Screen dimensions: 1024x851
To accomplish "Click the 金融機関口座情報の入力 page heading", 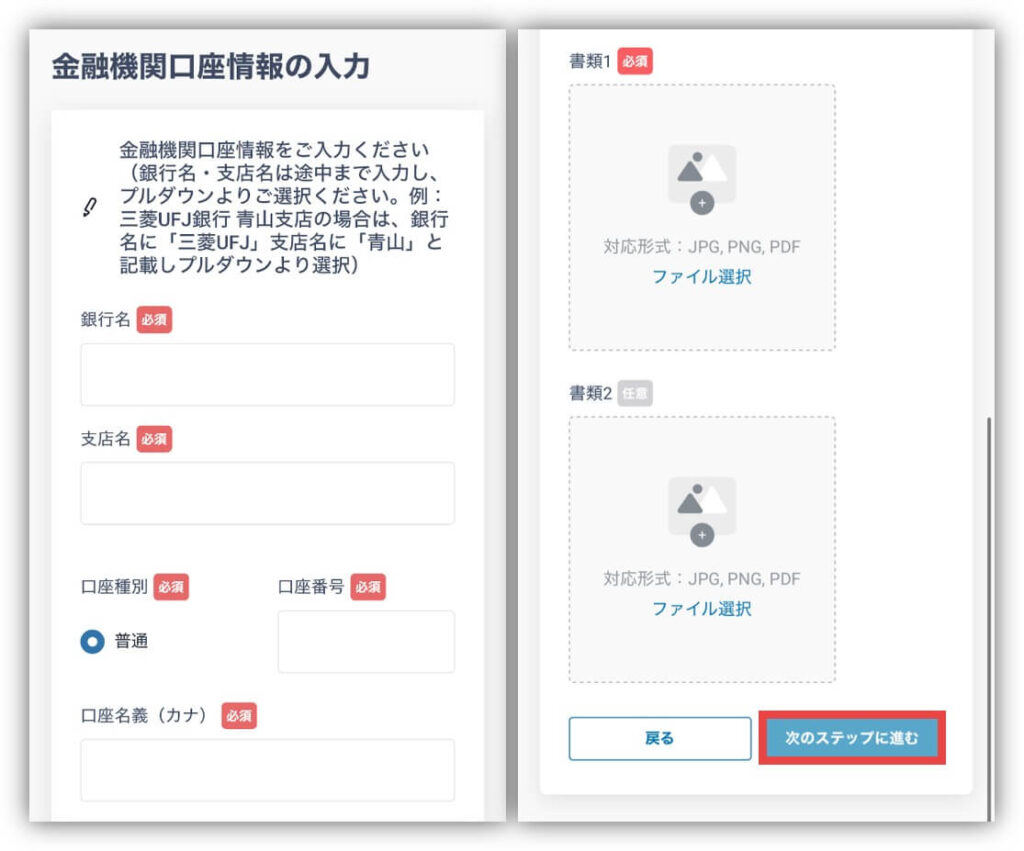I will 211,67.
